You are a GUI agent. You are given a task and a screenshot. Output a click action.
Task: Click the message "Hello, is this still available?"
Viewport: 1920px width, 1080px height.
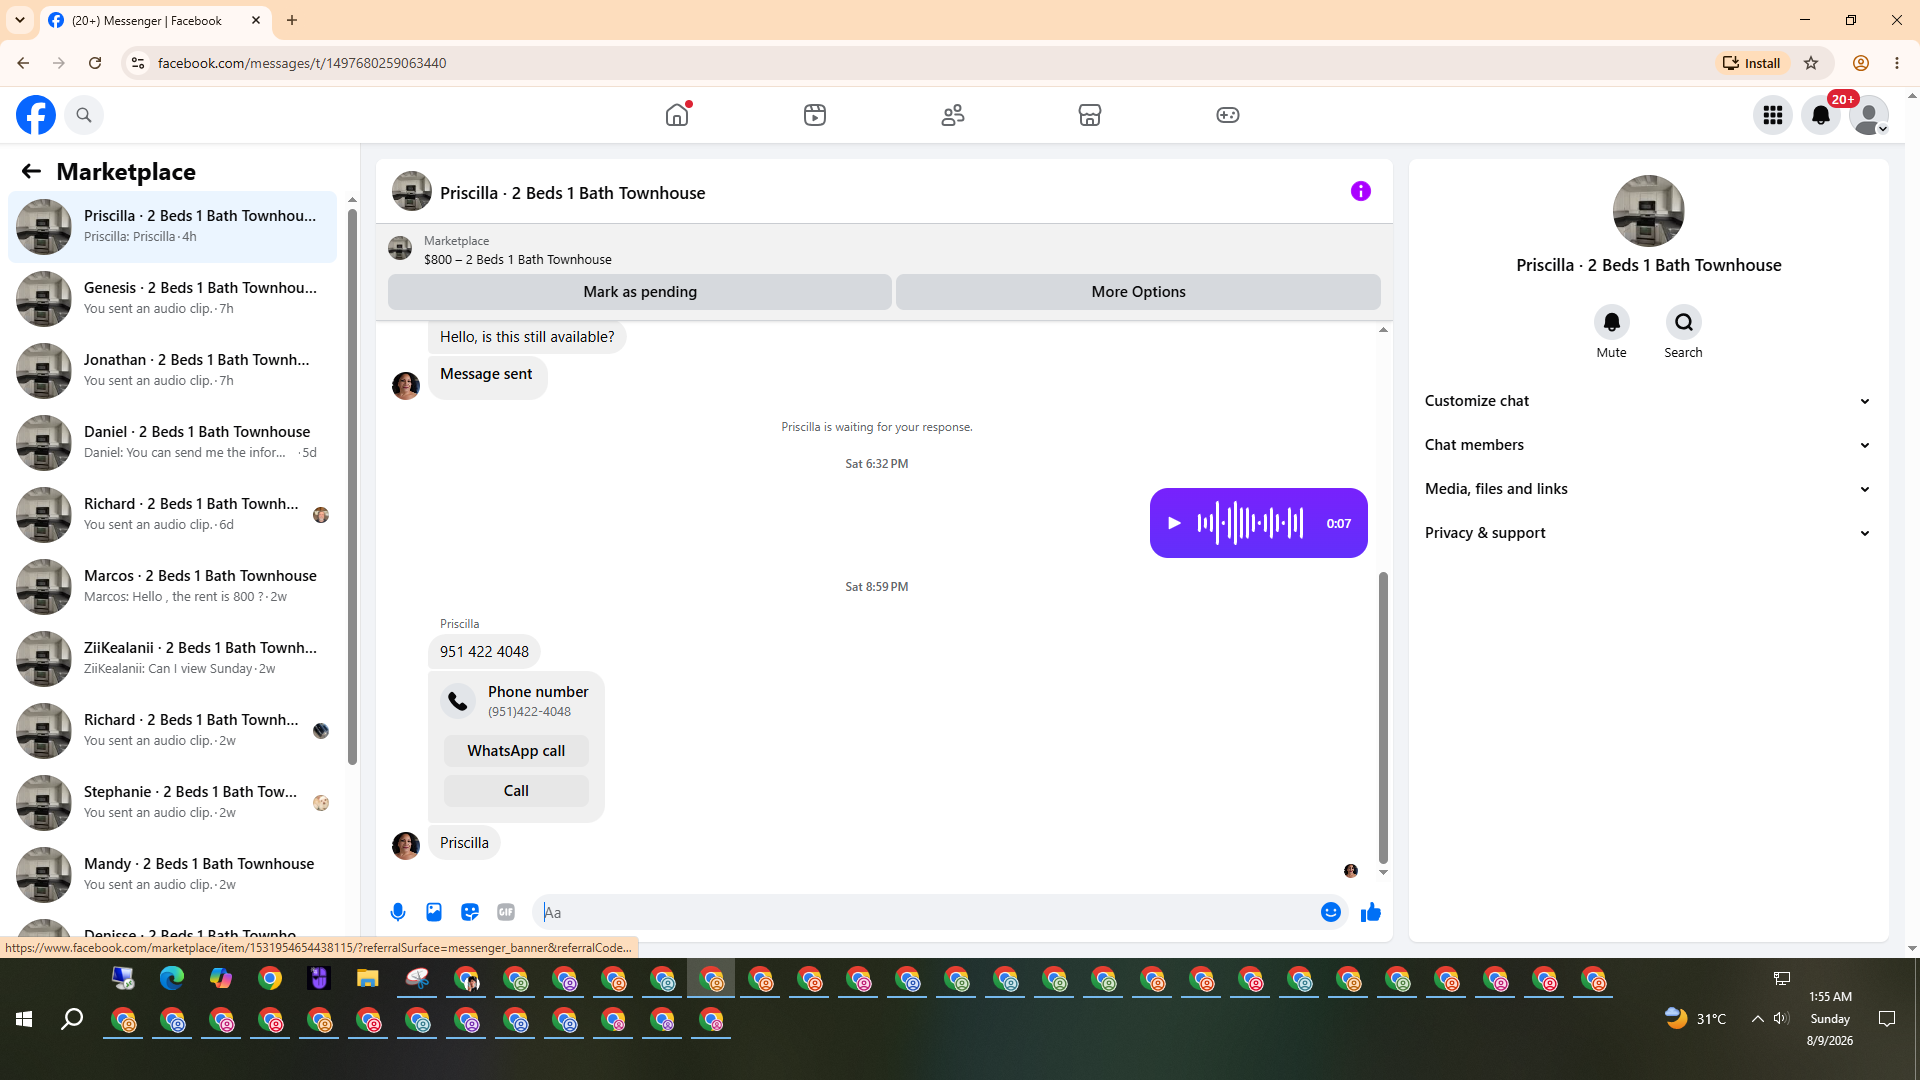point(527,337)
